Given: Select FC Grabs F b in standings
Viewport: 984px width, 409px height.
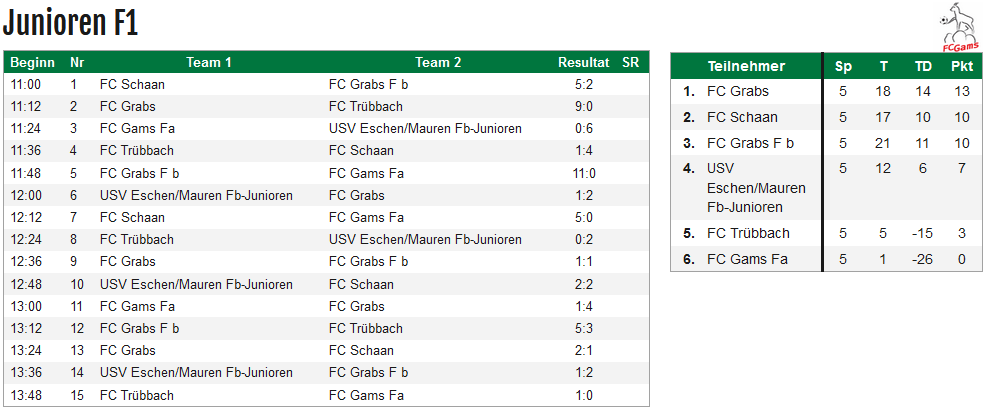Looking at the screenshot, I should [751, 143].
